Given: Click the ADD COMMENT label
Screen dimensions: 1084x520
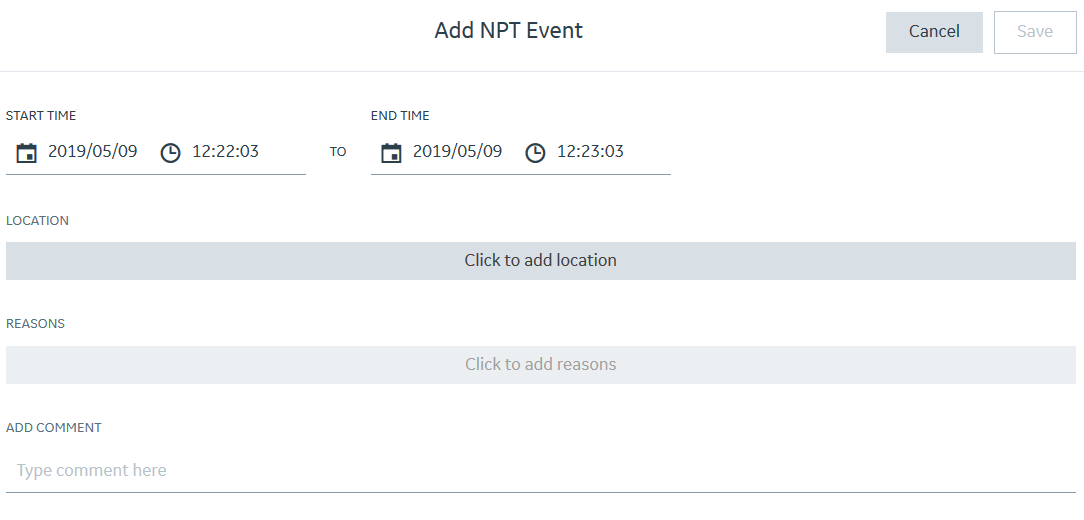Looking at the screenshot, I should [54, 427].
